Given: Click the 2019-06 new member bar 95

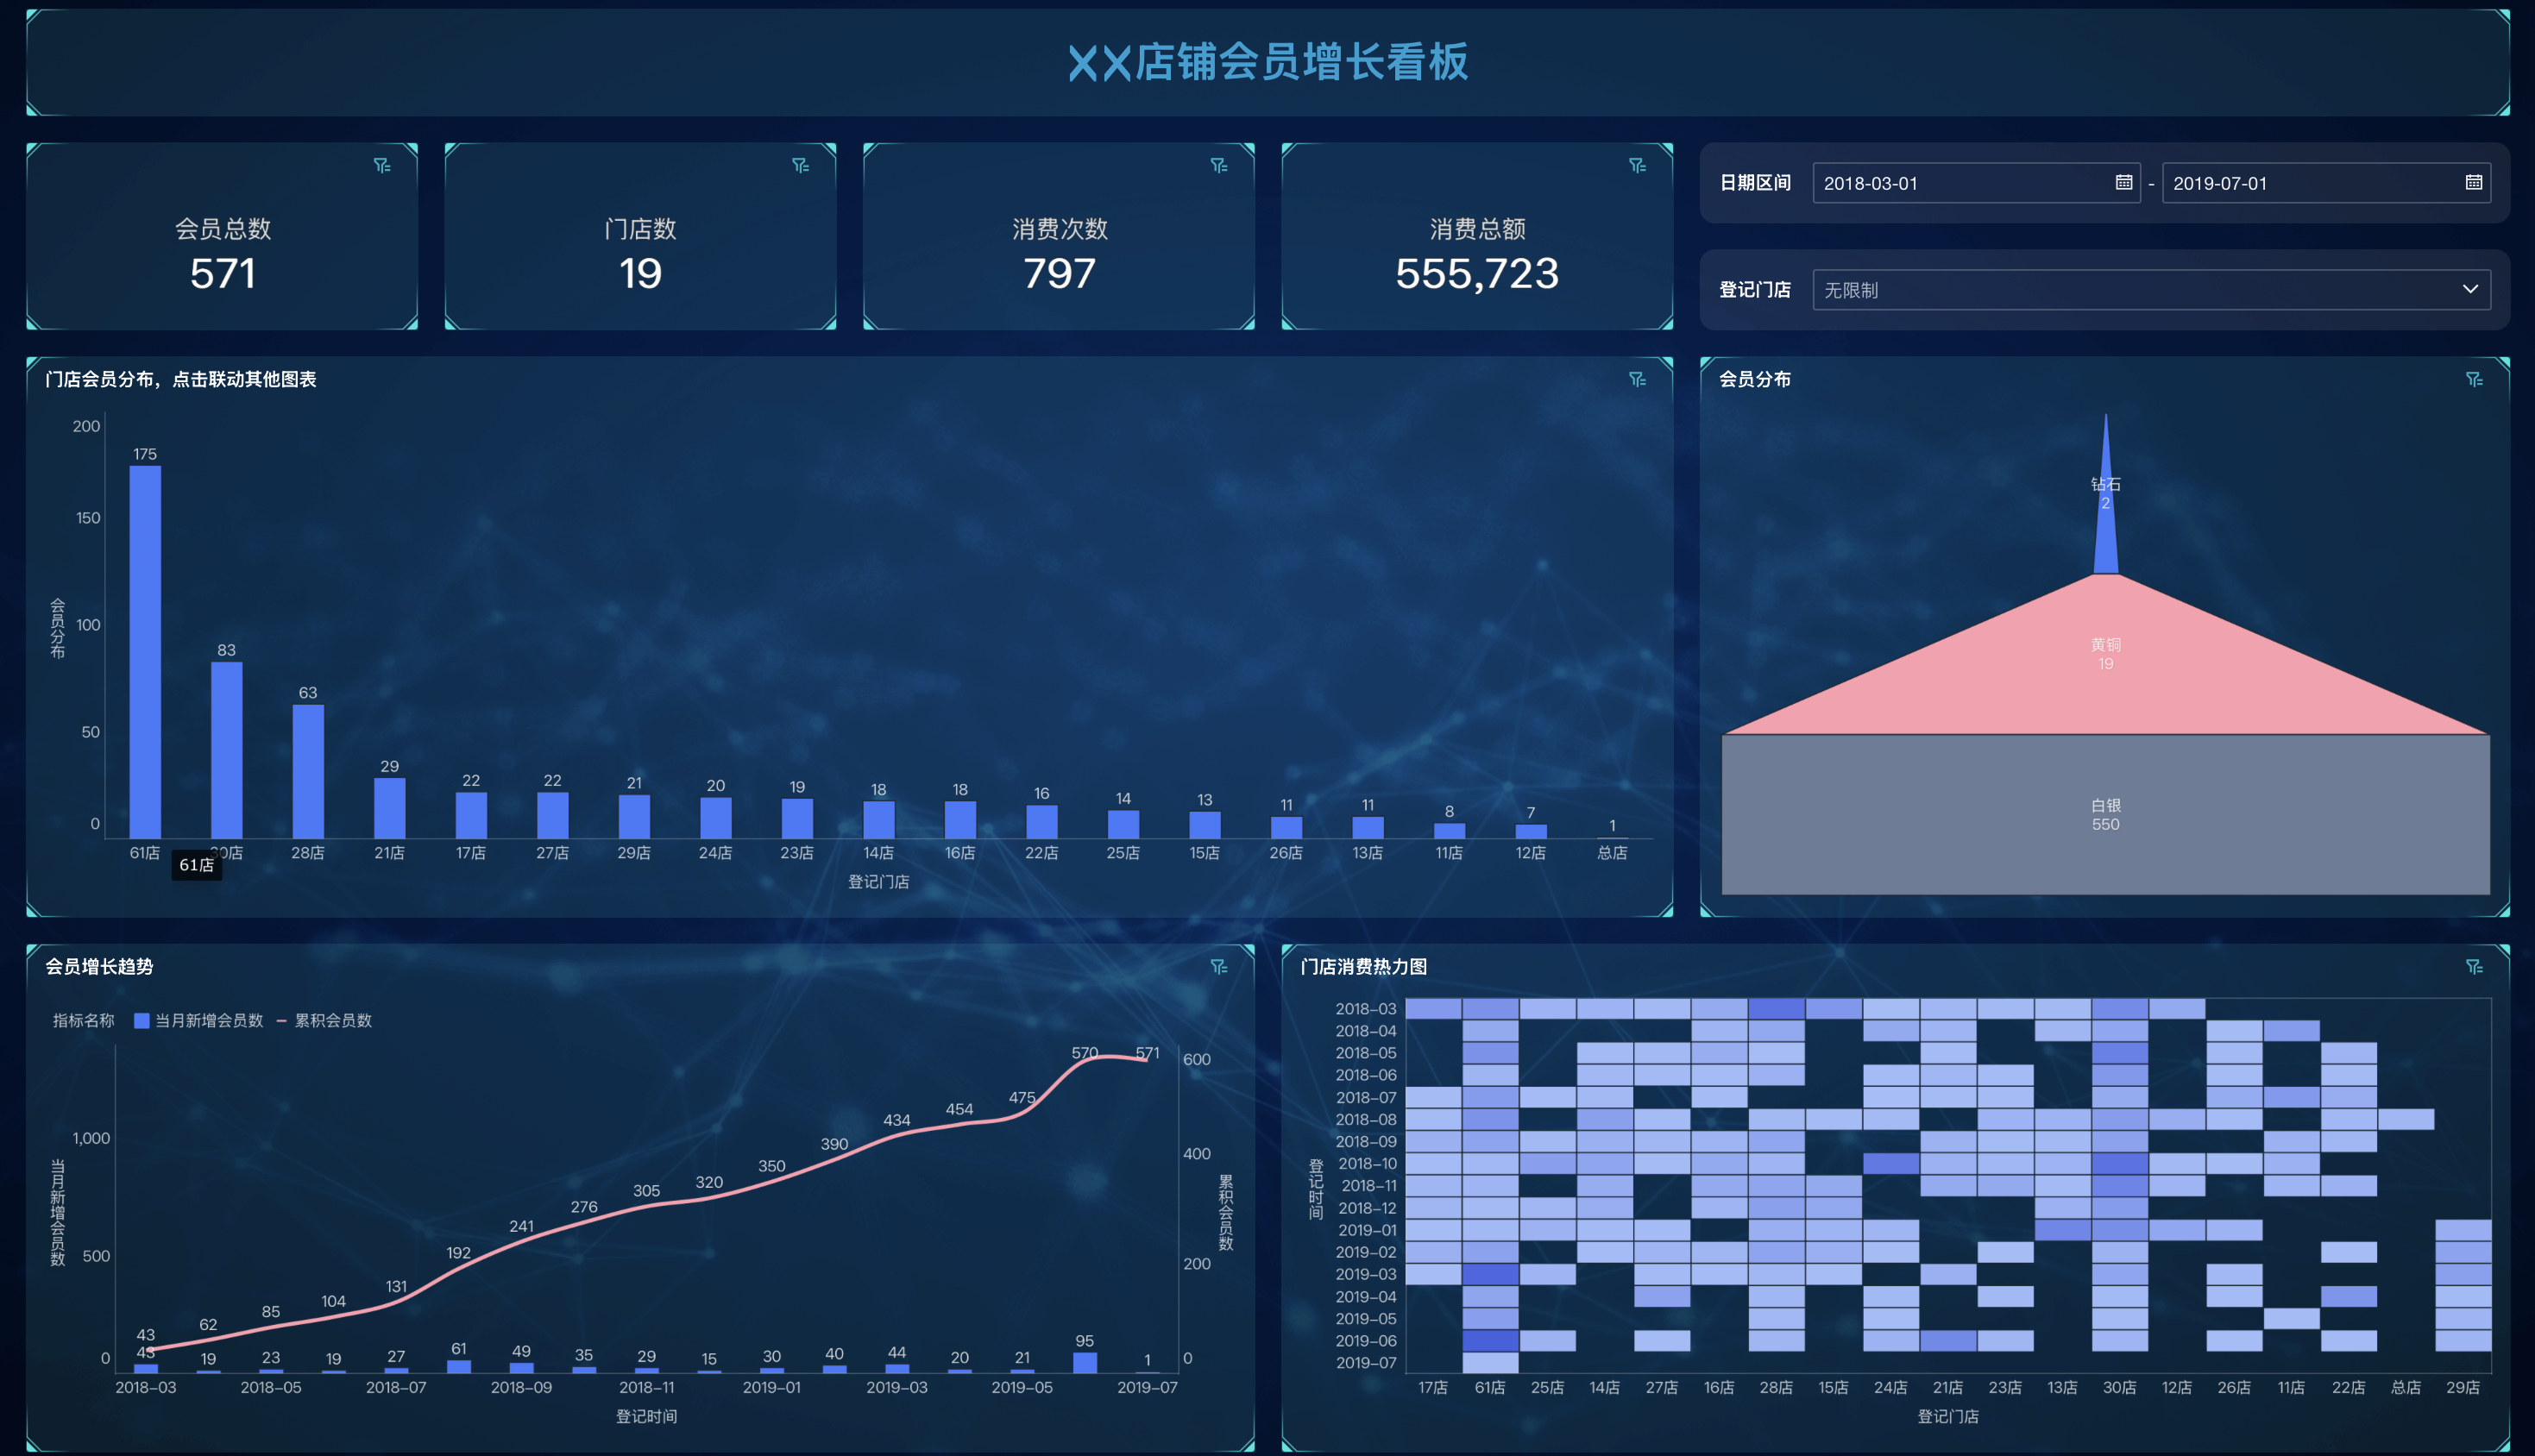Looking at the screenshot, I should (1084, 1362).
